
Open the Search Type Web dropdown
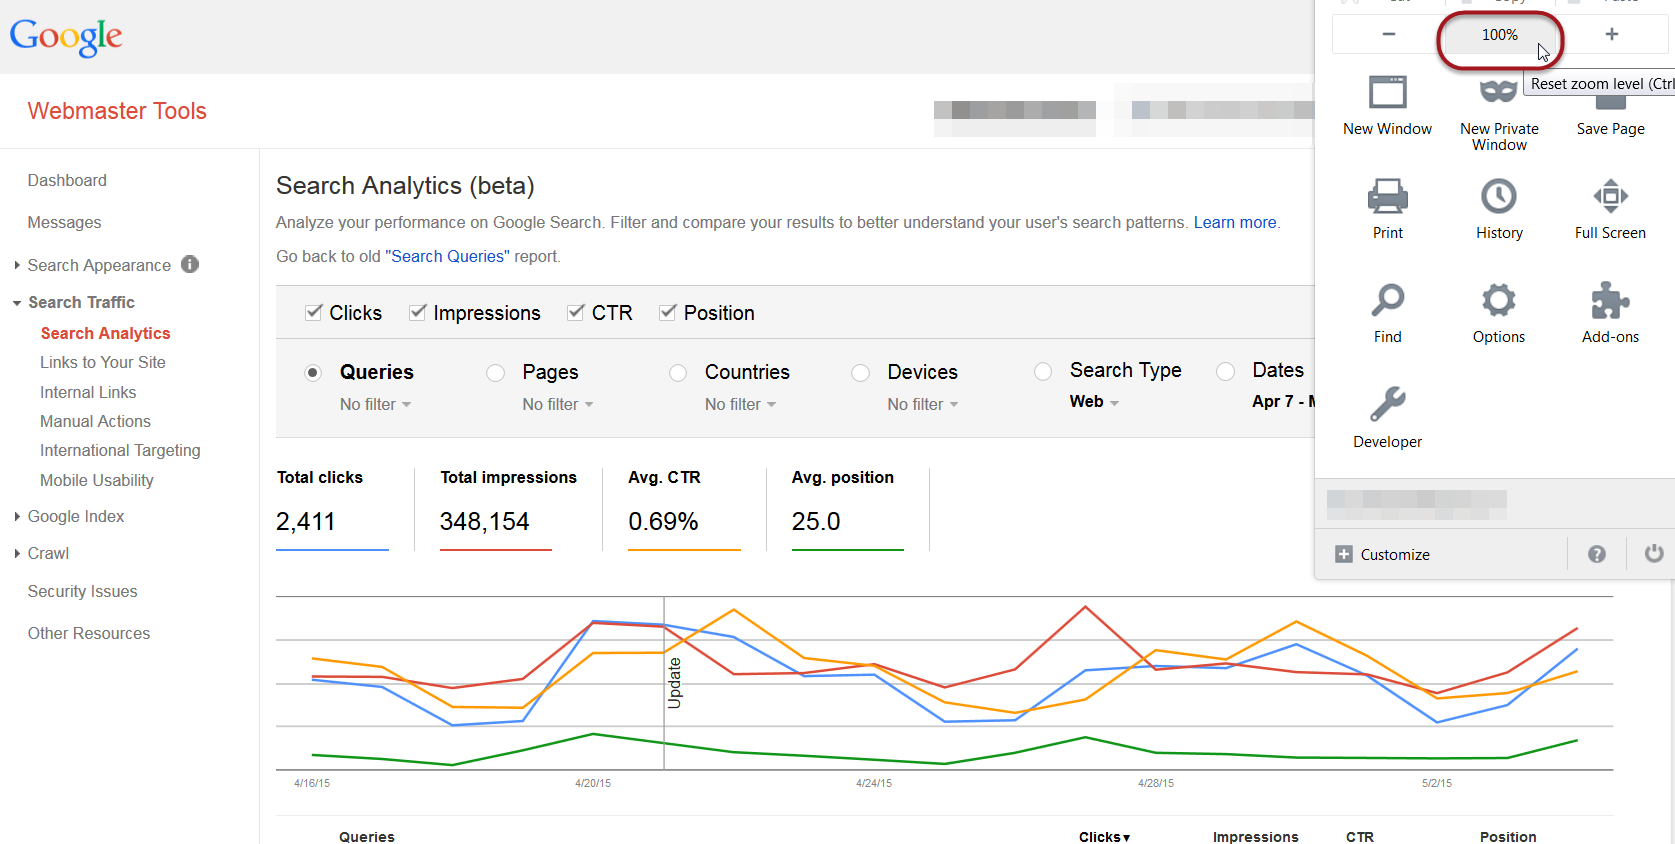point(1093,402)
